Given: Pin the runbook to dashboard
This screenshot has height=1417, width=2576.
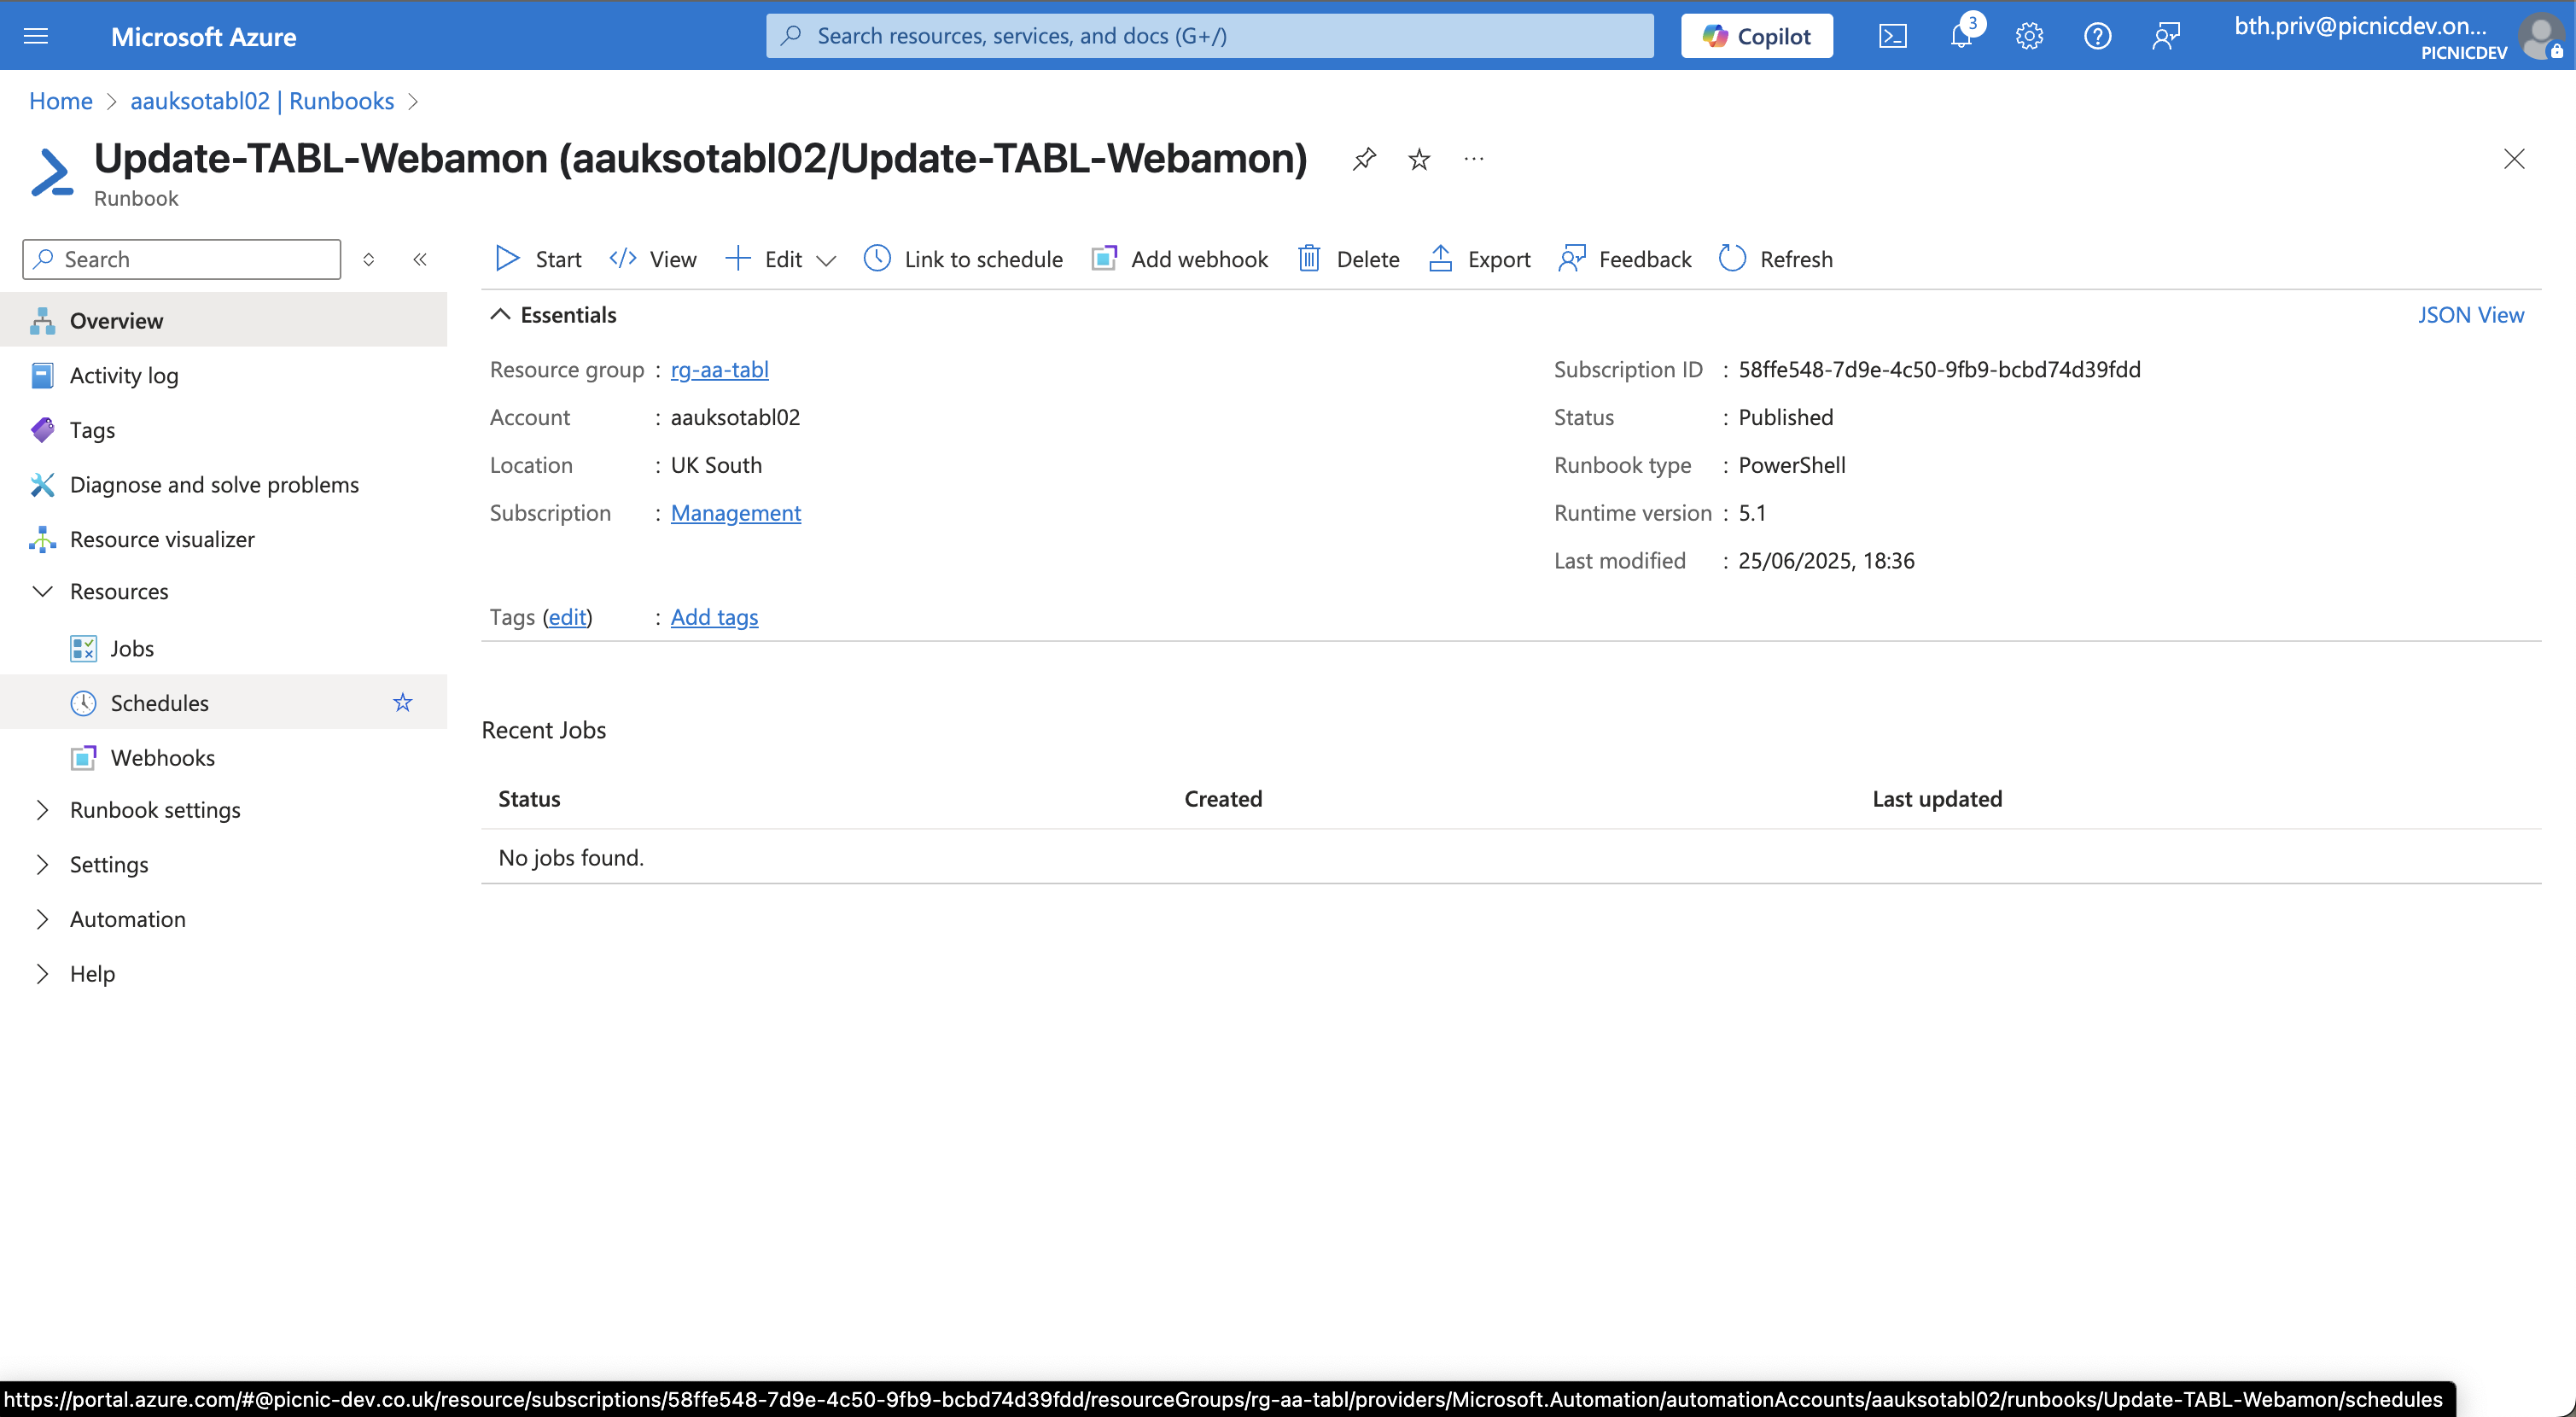Looking at the screenshot, I should [x=1364, y=159].
